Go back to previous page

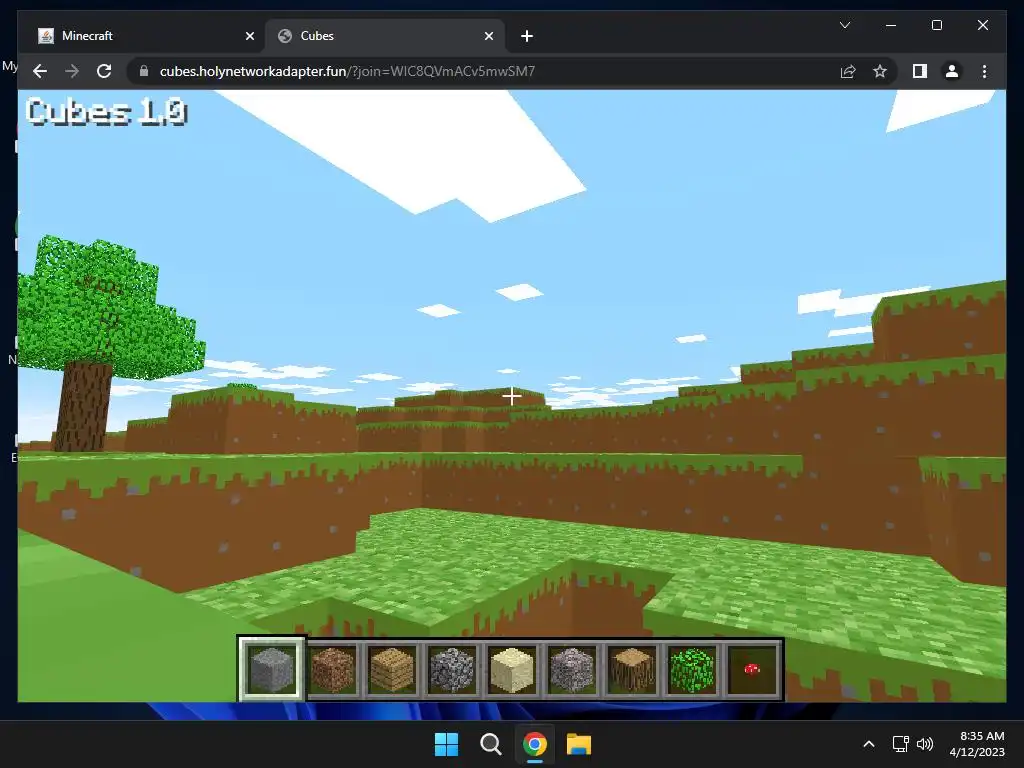[40, 71]
